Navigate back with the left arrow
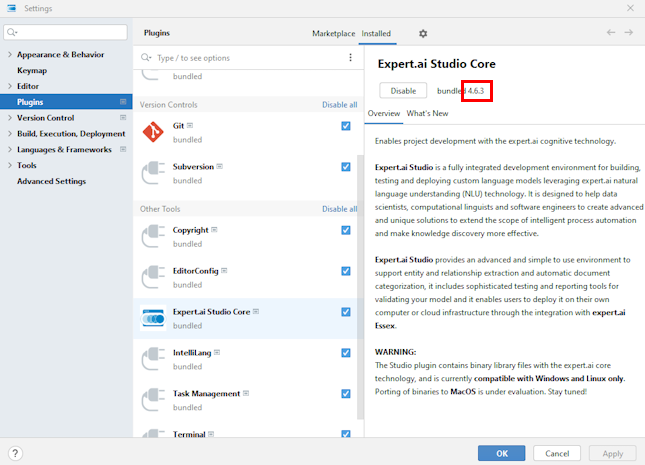 click(611, 33)
